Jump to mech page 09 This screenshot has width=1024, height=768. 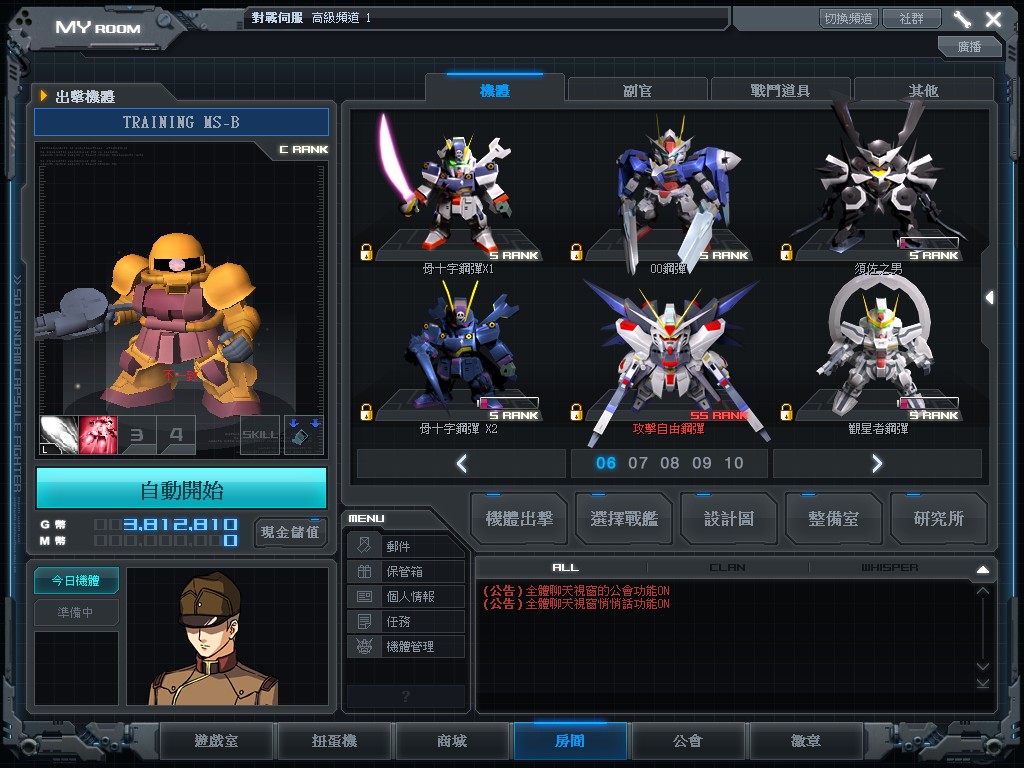pos(701,463)
